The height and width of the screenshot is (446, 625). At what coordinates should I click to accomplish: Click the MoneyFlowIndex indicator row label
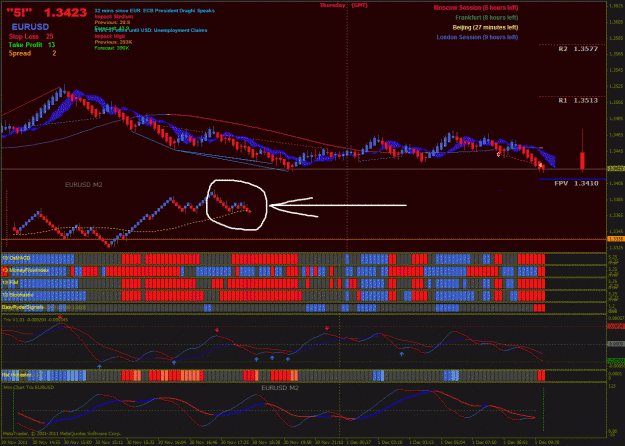(x=25, y=271)
